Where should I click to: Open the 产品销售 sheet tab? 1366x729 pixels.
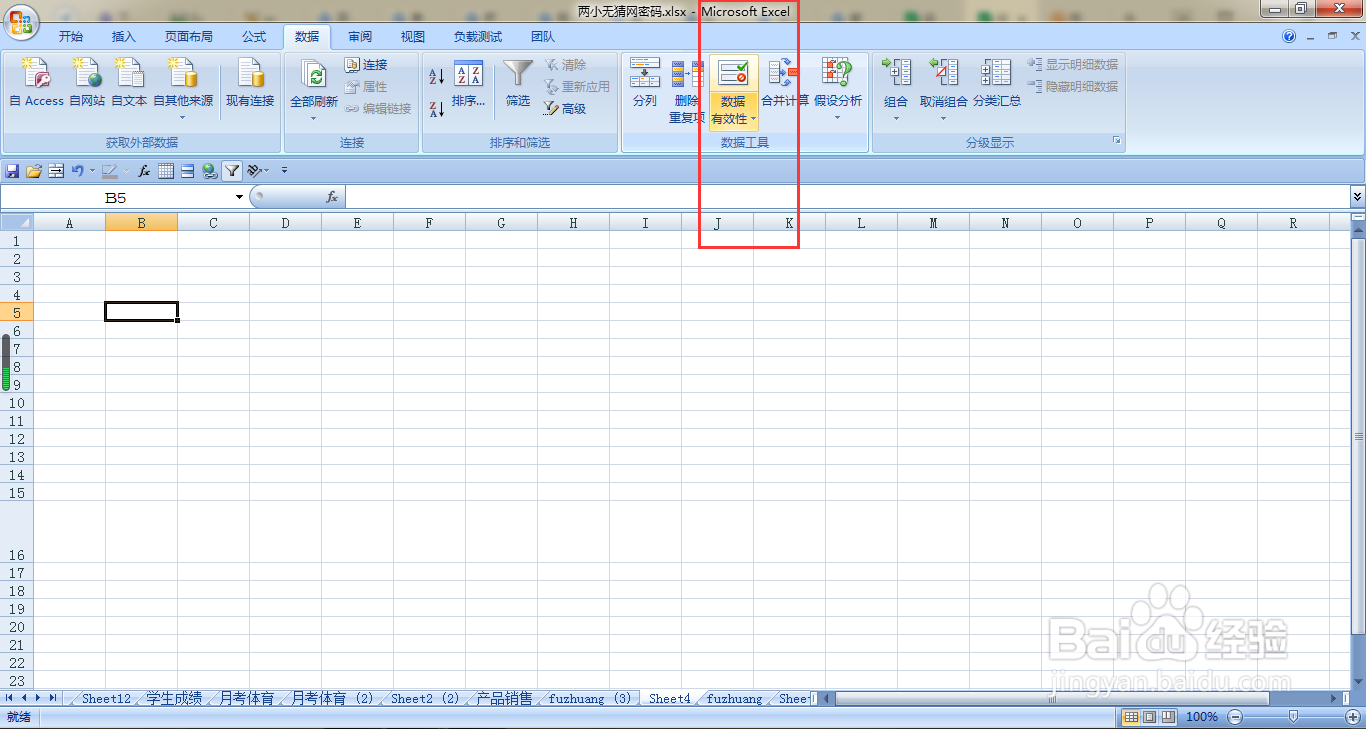coord(504,698)
